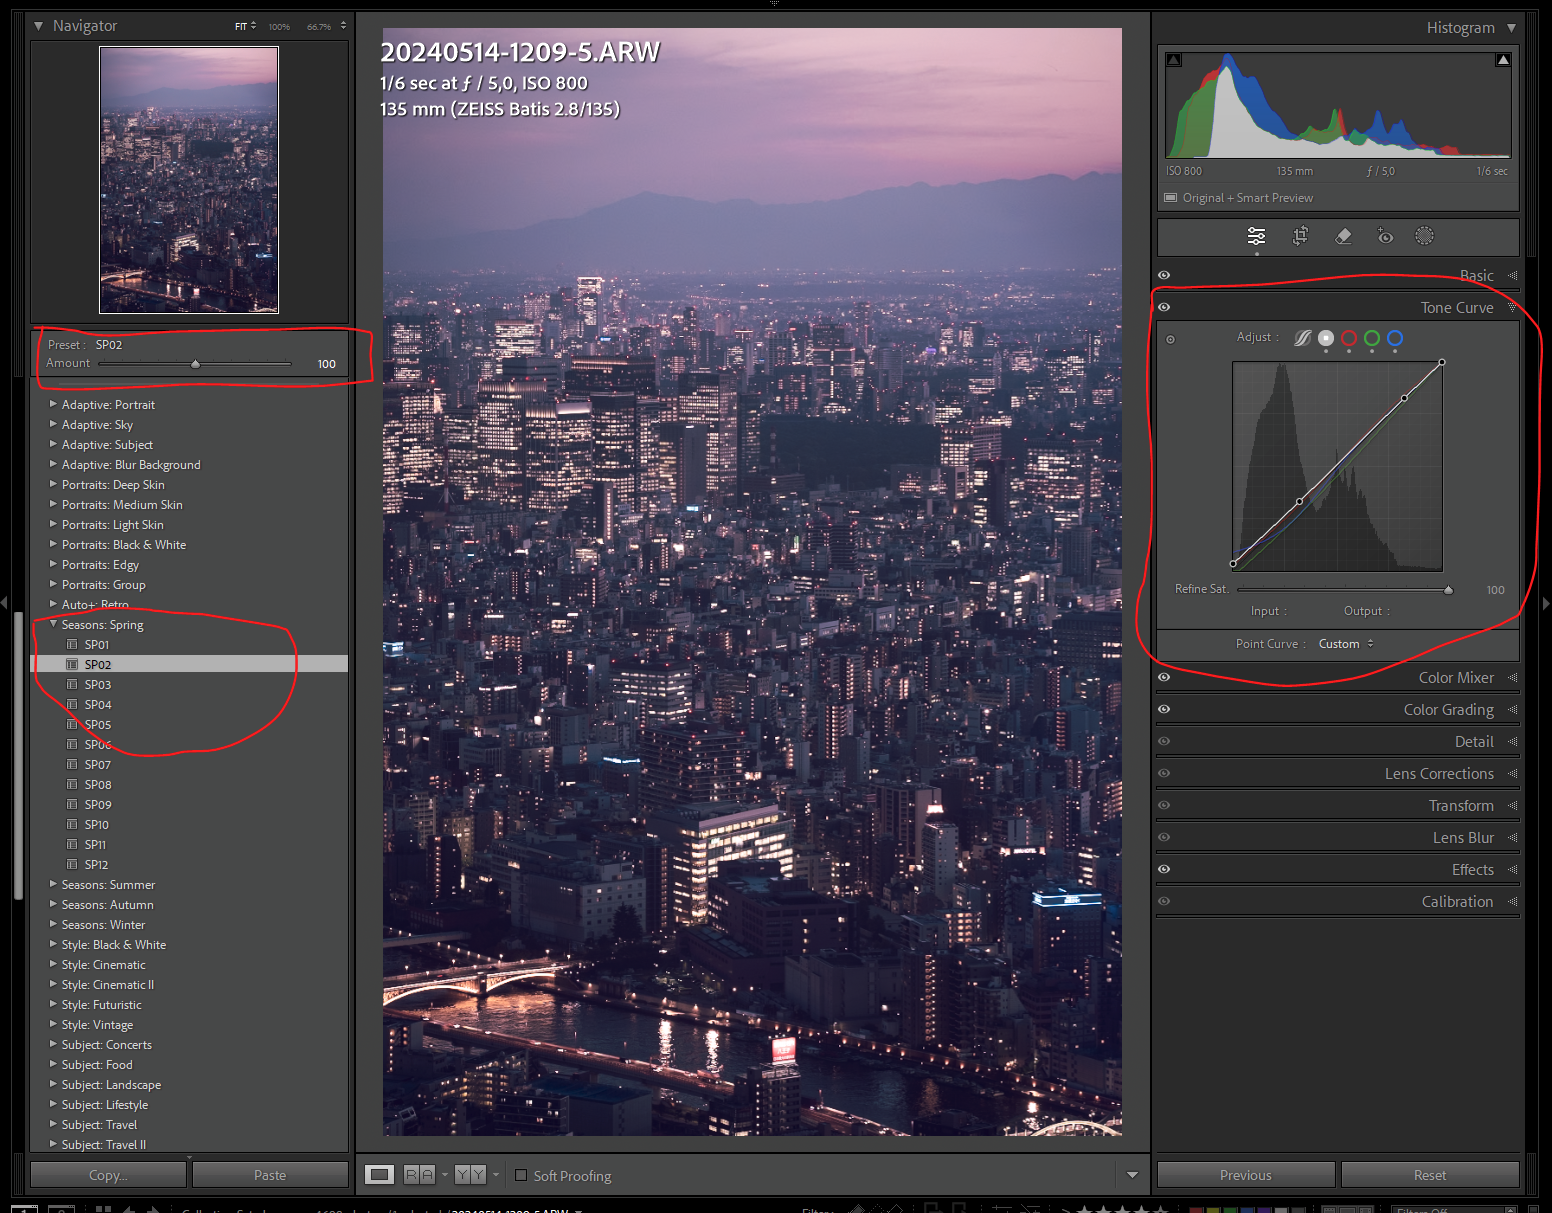This screenshot has height=1213, width=1552.
Task: Select the Red Eye Correction tool
Action: [1385, 236]
